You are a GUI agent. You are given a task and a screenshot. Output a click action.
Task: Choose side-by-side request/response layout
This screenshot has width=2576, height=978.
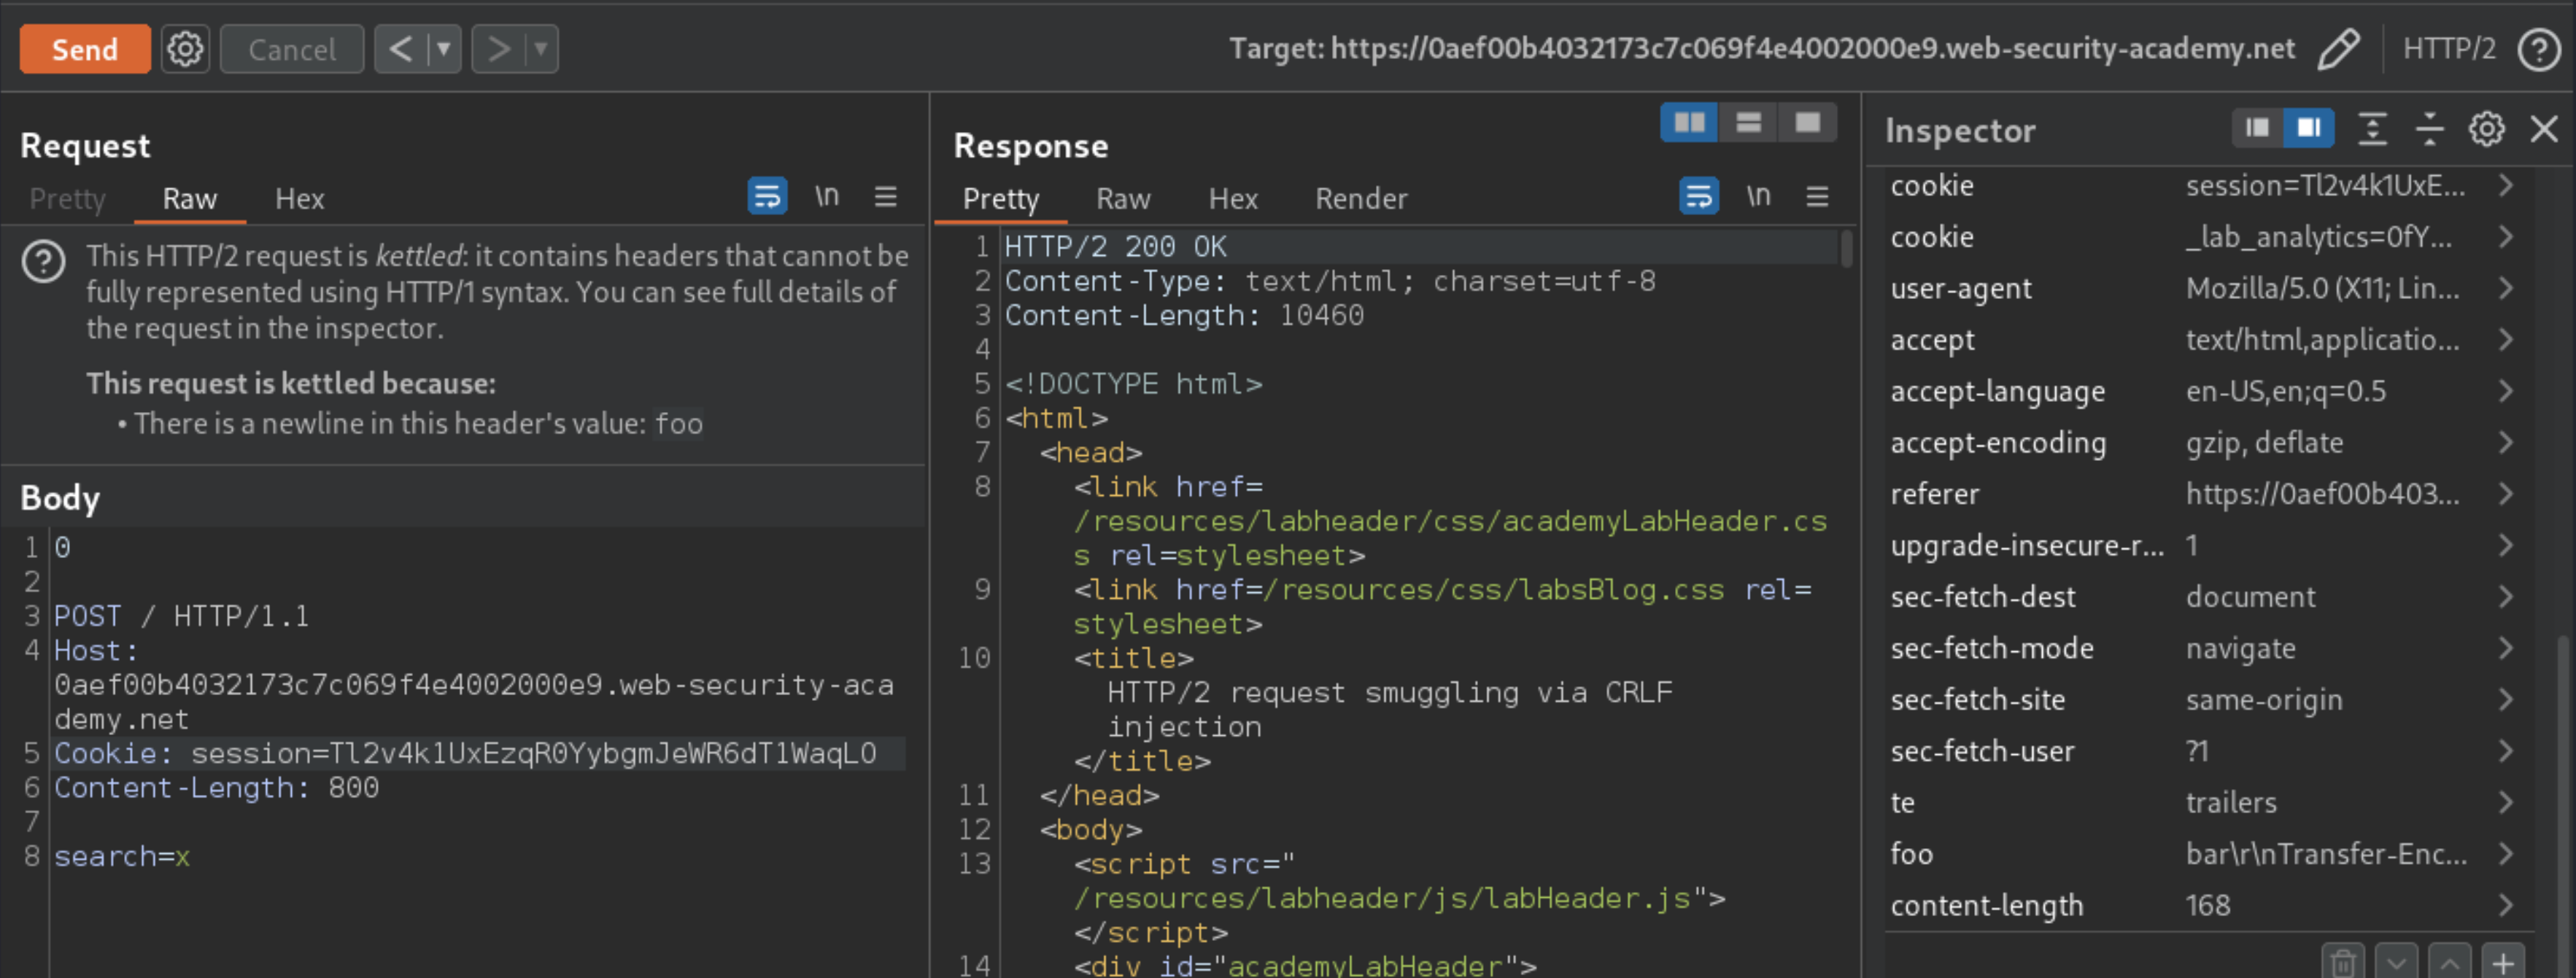1689,123
